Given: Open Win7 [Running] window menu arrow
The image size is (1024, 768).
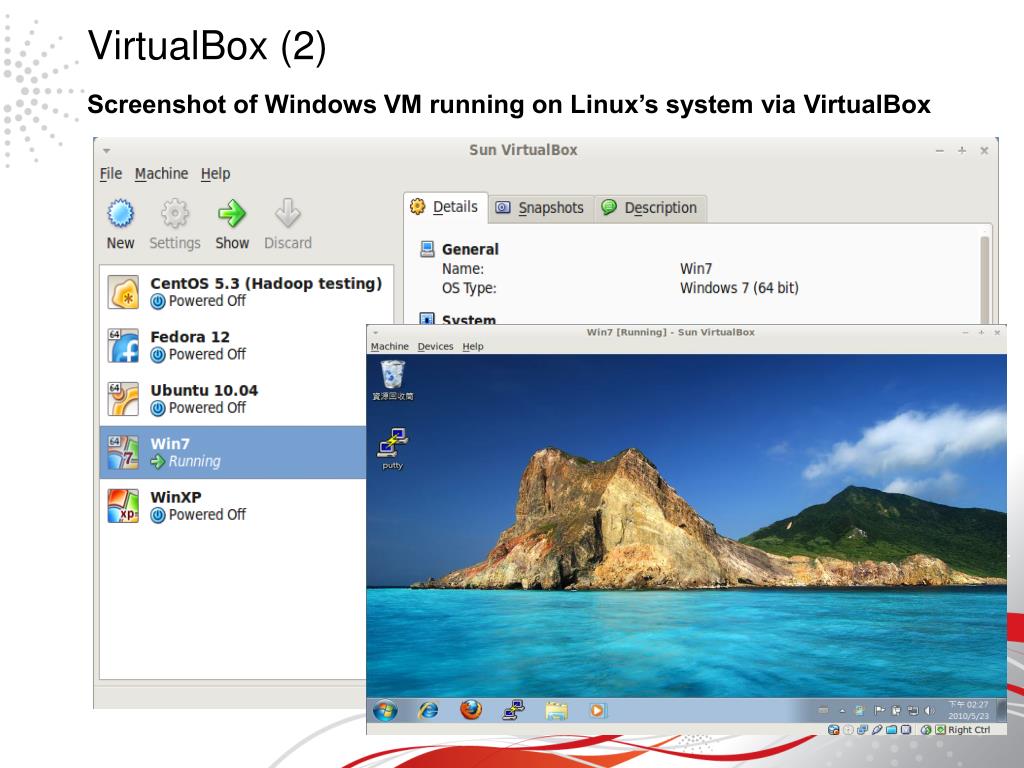Looking at the screenshot, I should pyautogui.click(x=375, y=332).
